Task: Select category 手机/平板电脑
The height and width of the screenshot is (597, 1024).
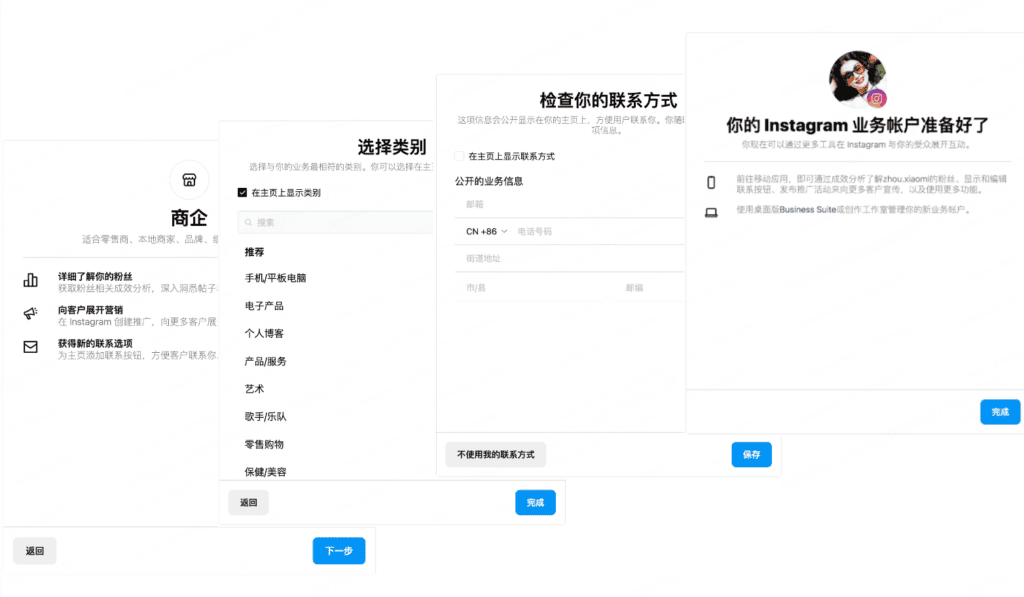Action: pos(275,278)
